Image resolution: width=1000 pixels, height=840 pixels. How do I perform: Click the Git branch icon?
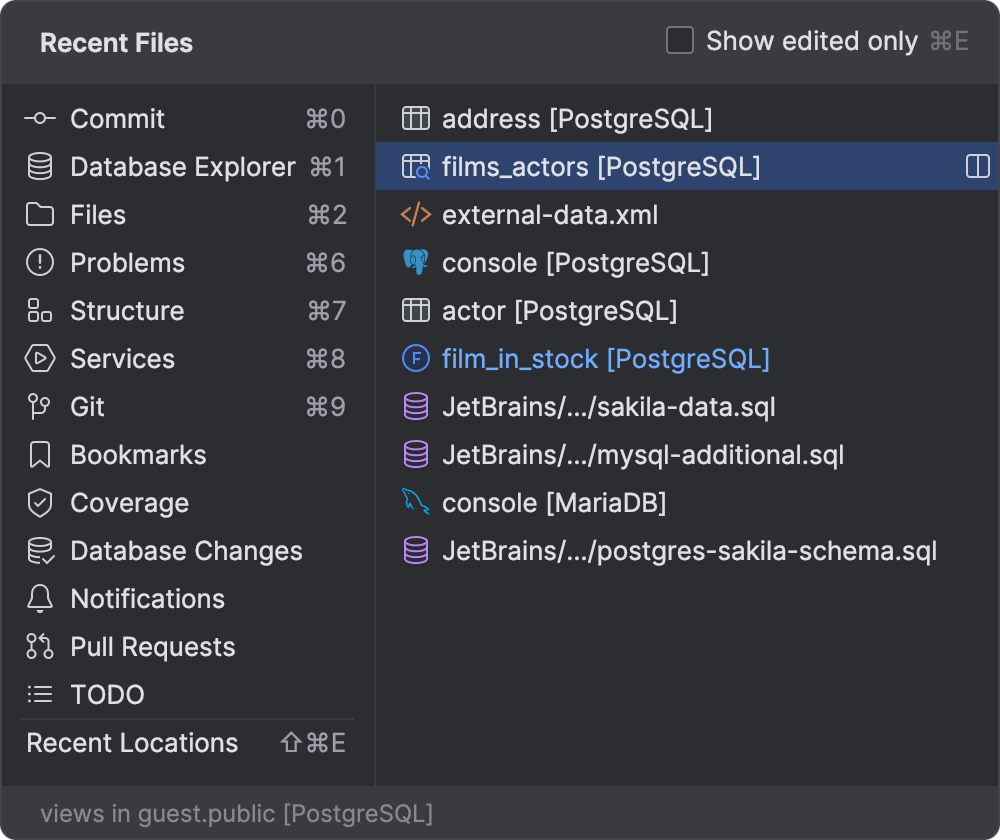click(39, 407)
